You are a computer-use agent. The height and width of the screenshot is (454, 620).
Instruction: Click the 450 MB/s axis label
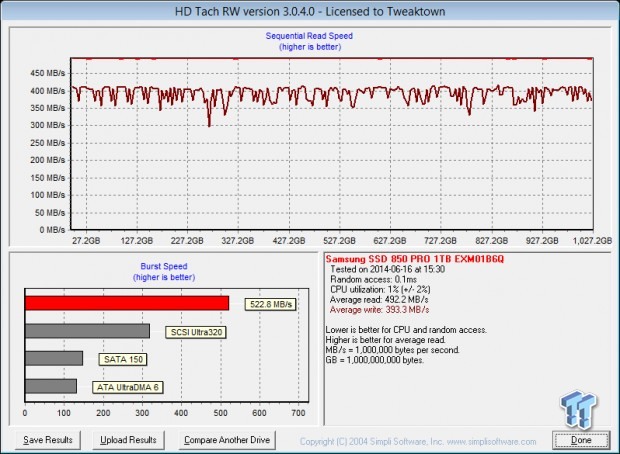click(x=47, y=73)
